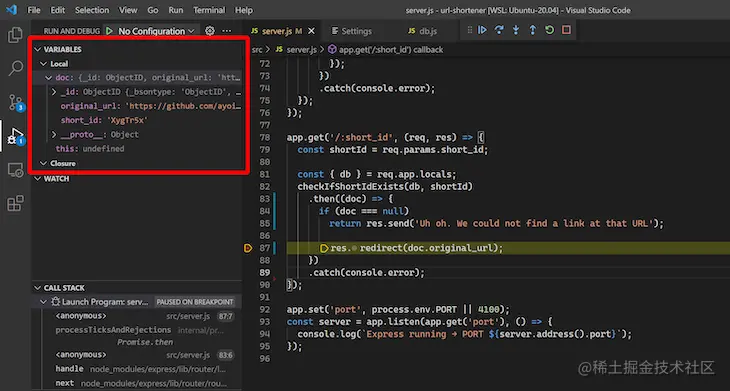Click the breakpoint marker on line 87
Screen dimensions: 730x391
coord(248,248)
